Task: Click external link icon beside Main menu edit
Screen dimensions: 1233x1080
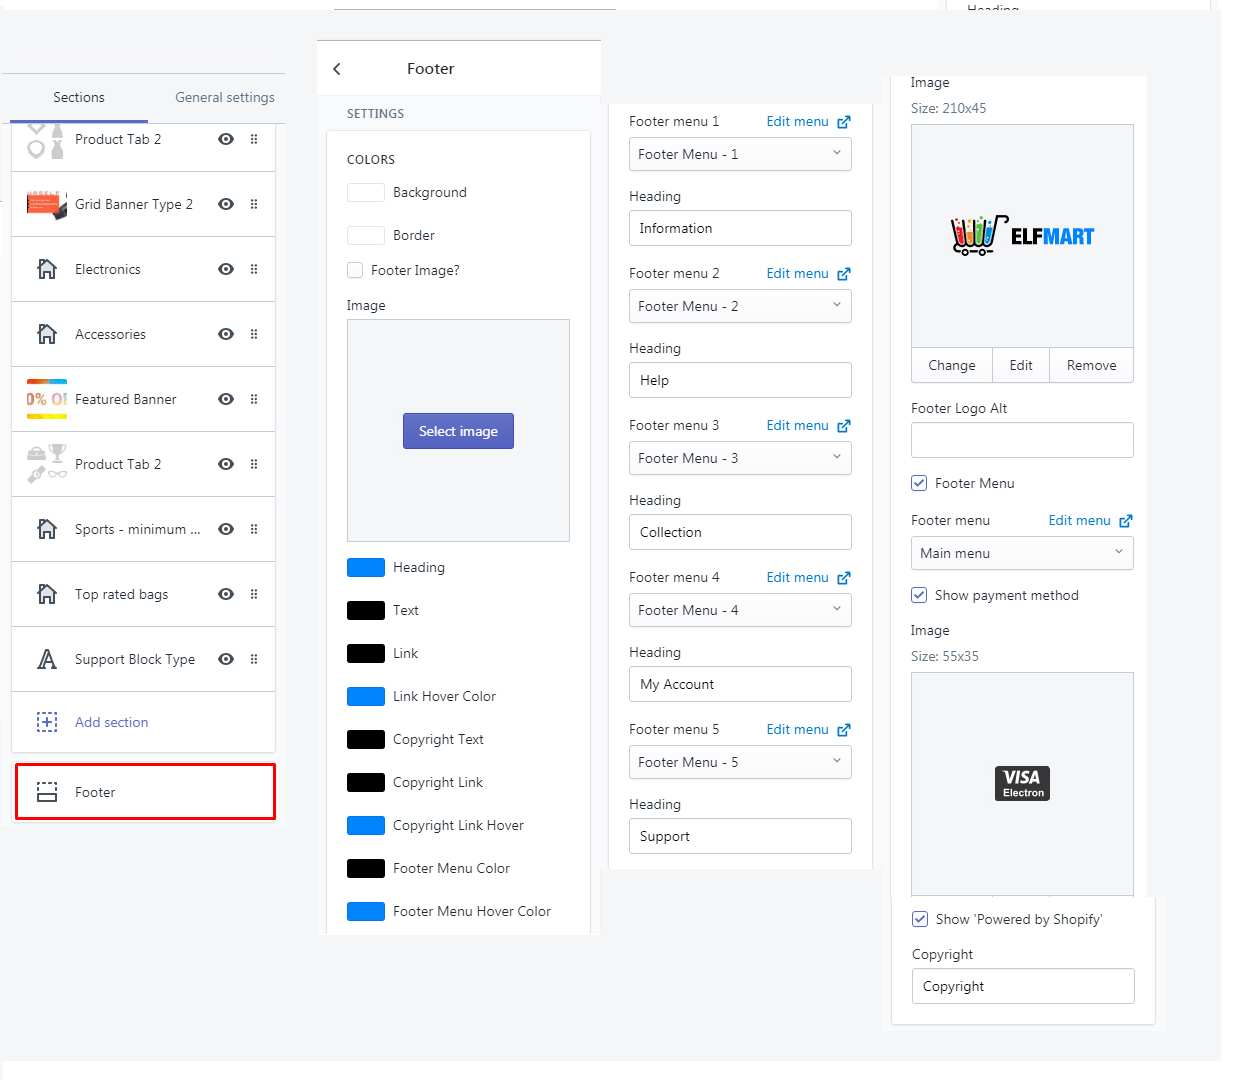Action: coord(1126,521)
